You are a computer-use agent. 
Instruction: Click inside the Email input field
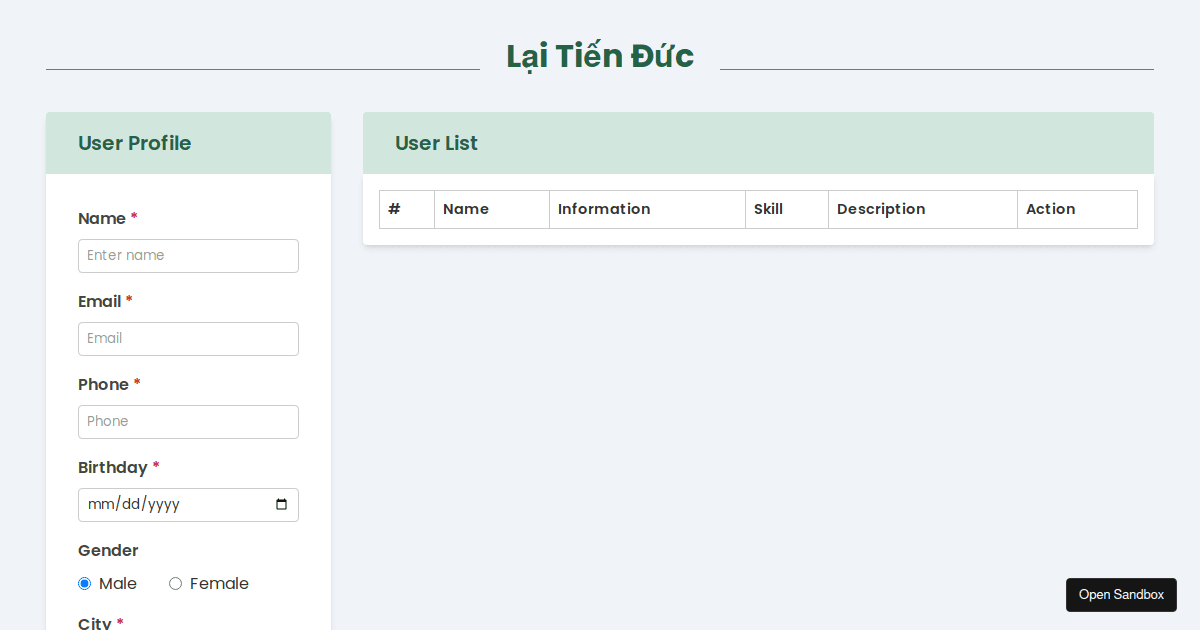(188, 339)
